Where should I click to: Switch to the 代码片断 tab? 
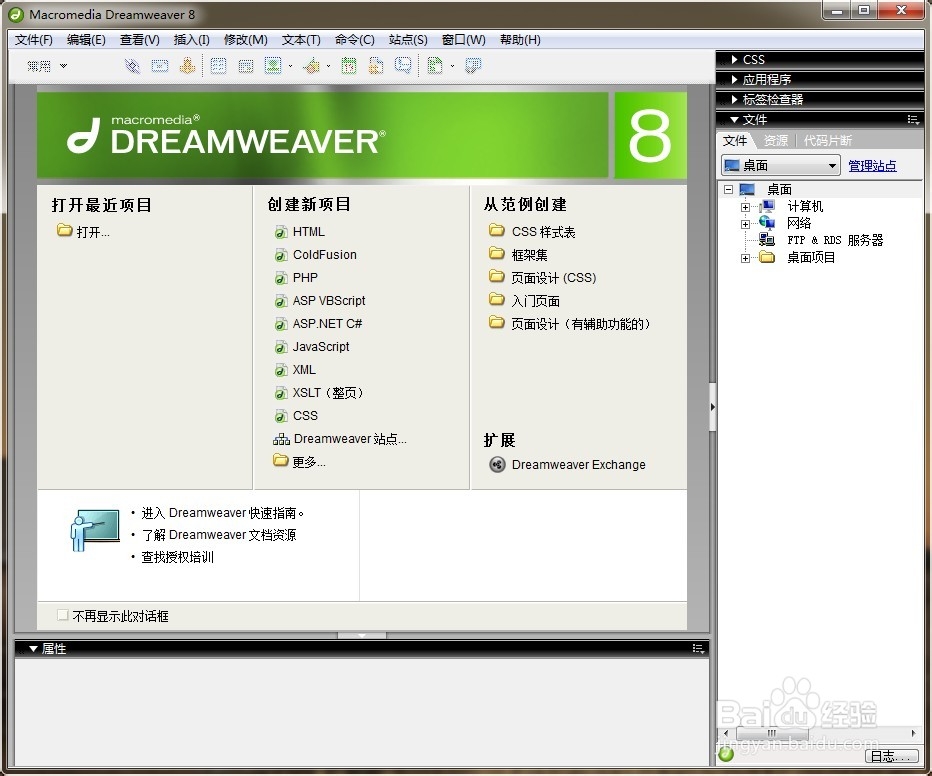(827, 141)
